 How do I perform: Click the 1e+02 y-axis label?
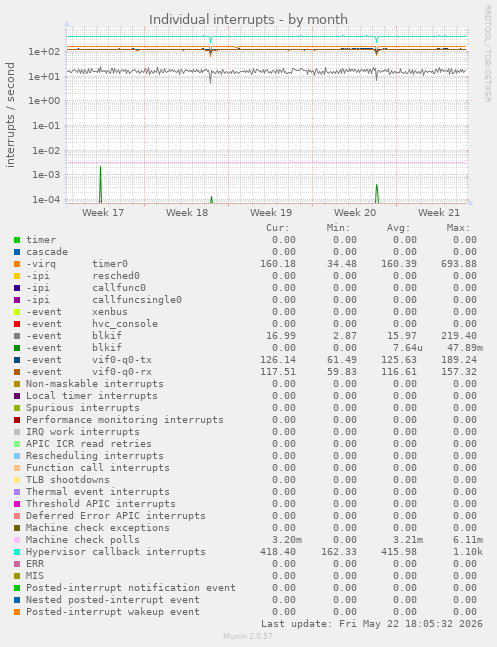[44, 52]
